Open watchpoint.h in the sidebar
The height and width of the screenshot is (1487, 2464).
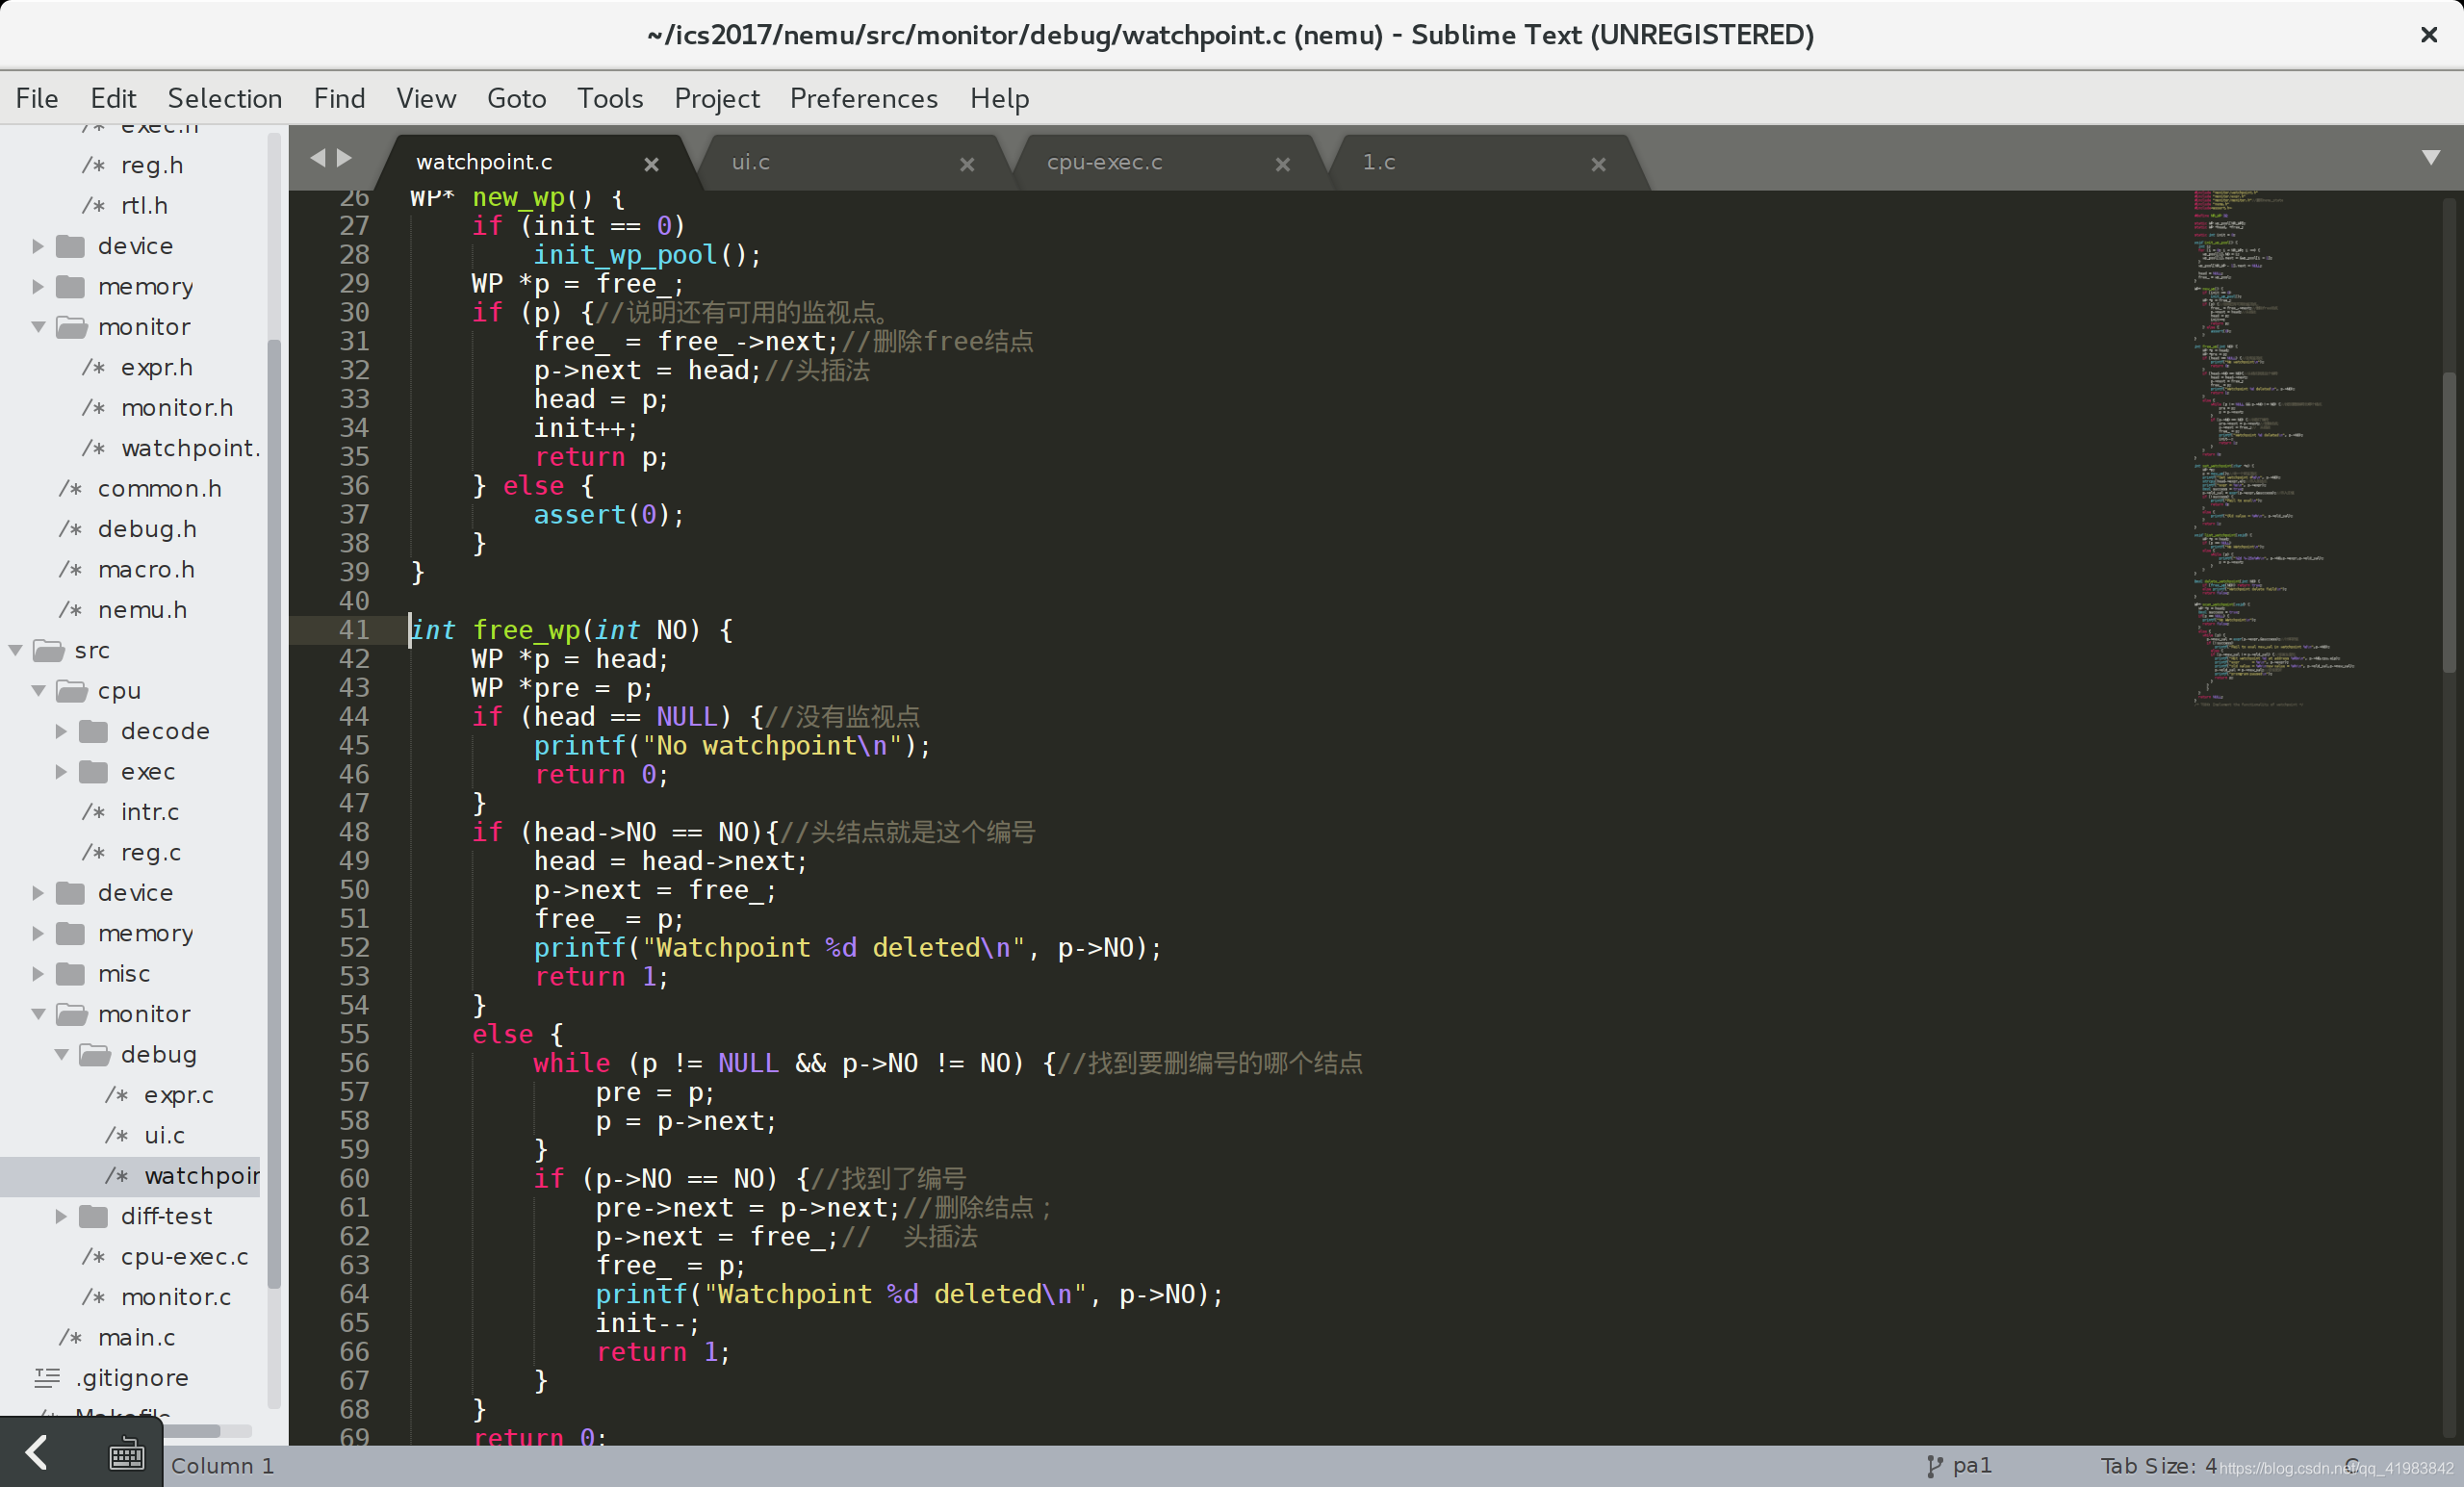pos(190,448)
